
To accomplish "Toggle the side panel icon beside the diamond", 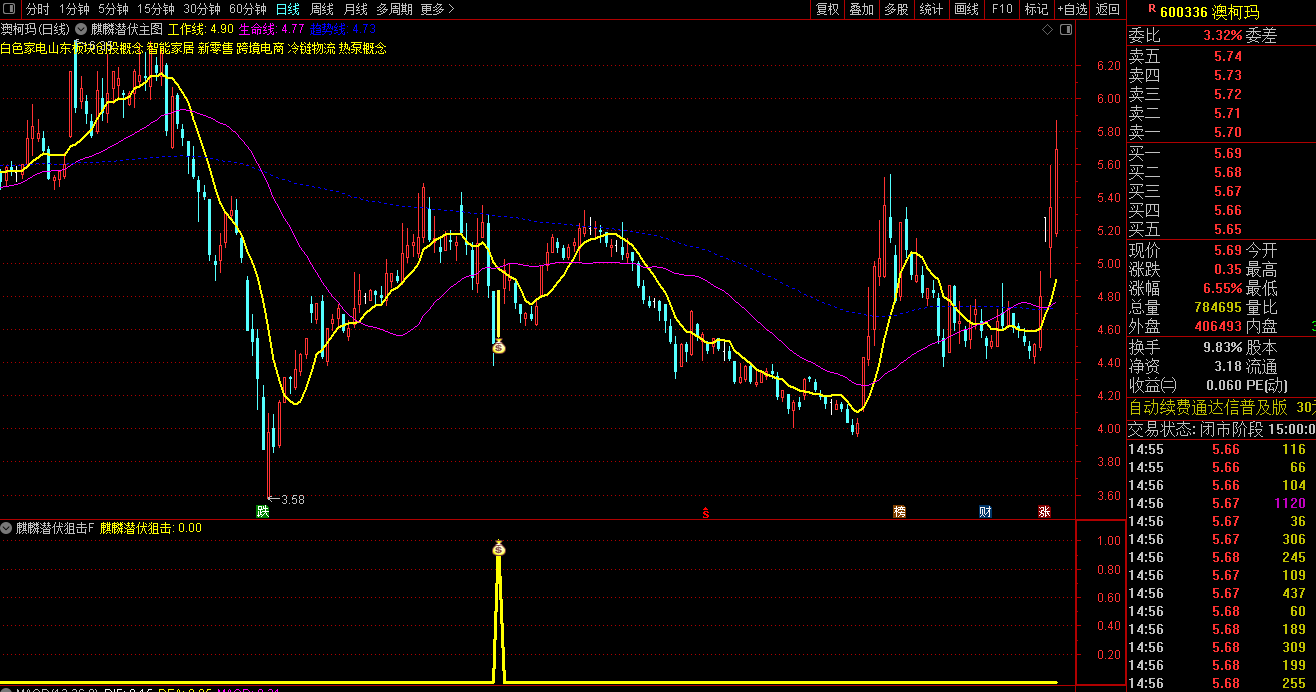I will coord(1064,30).
